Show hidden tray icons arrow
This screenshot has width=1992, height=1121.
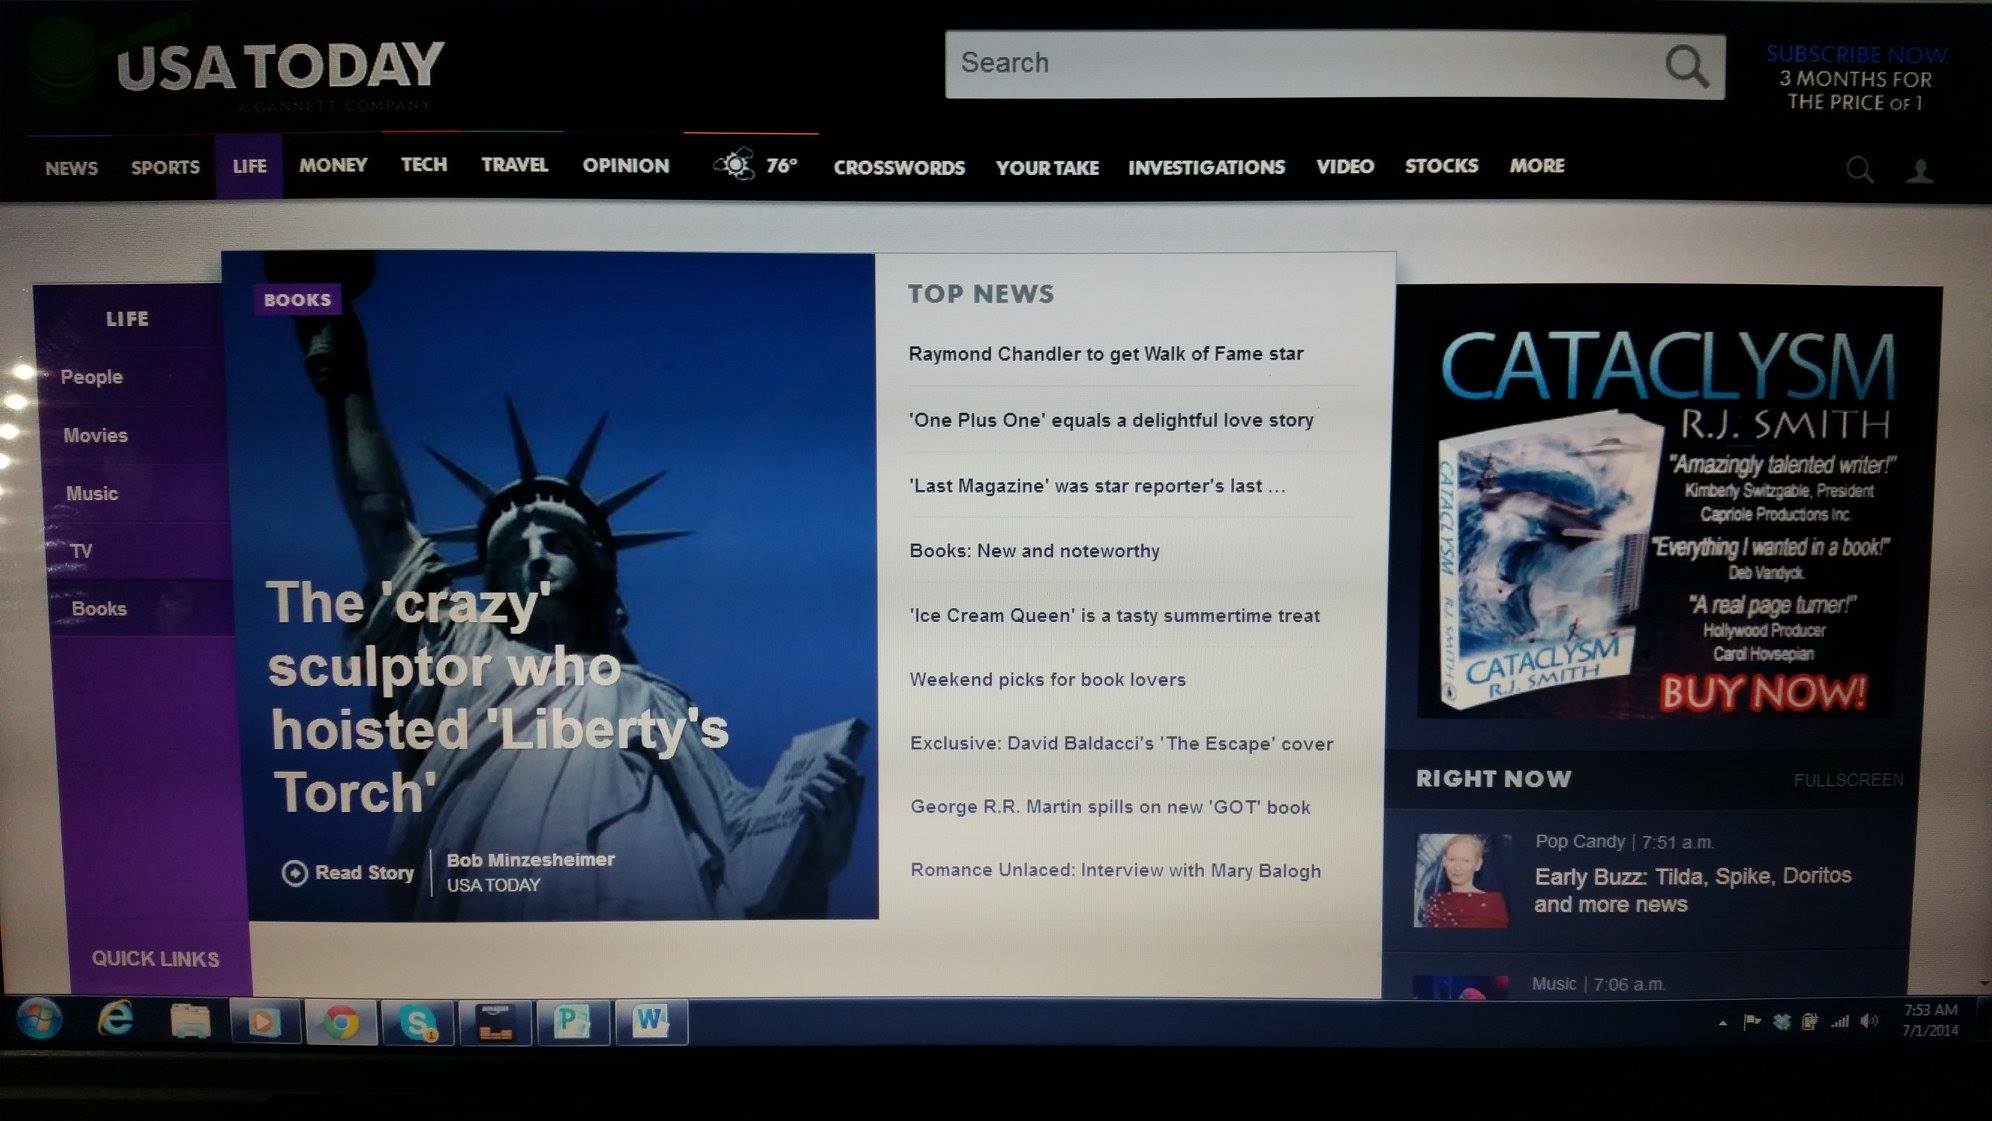(x=1722, y=1023)
